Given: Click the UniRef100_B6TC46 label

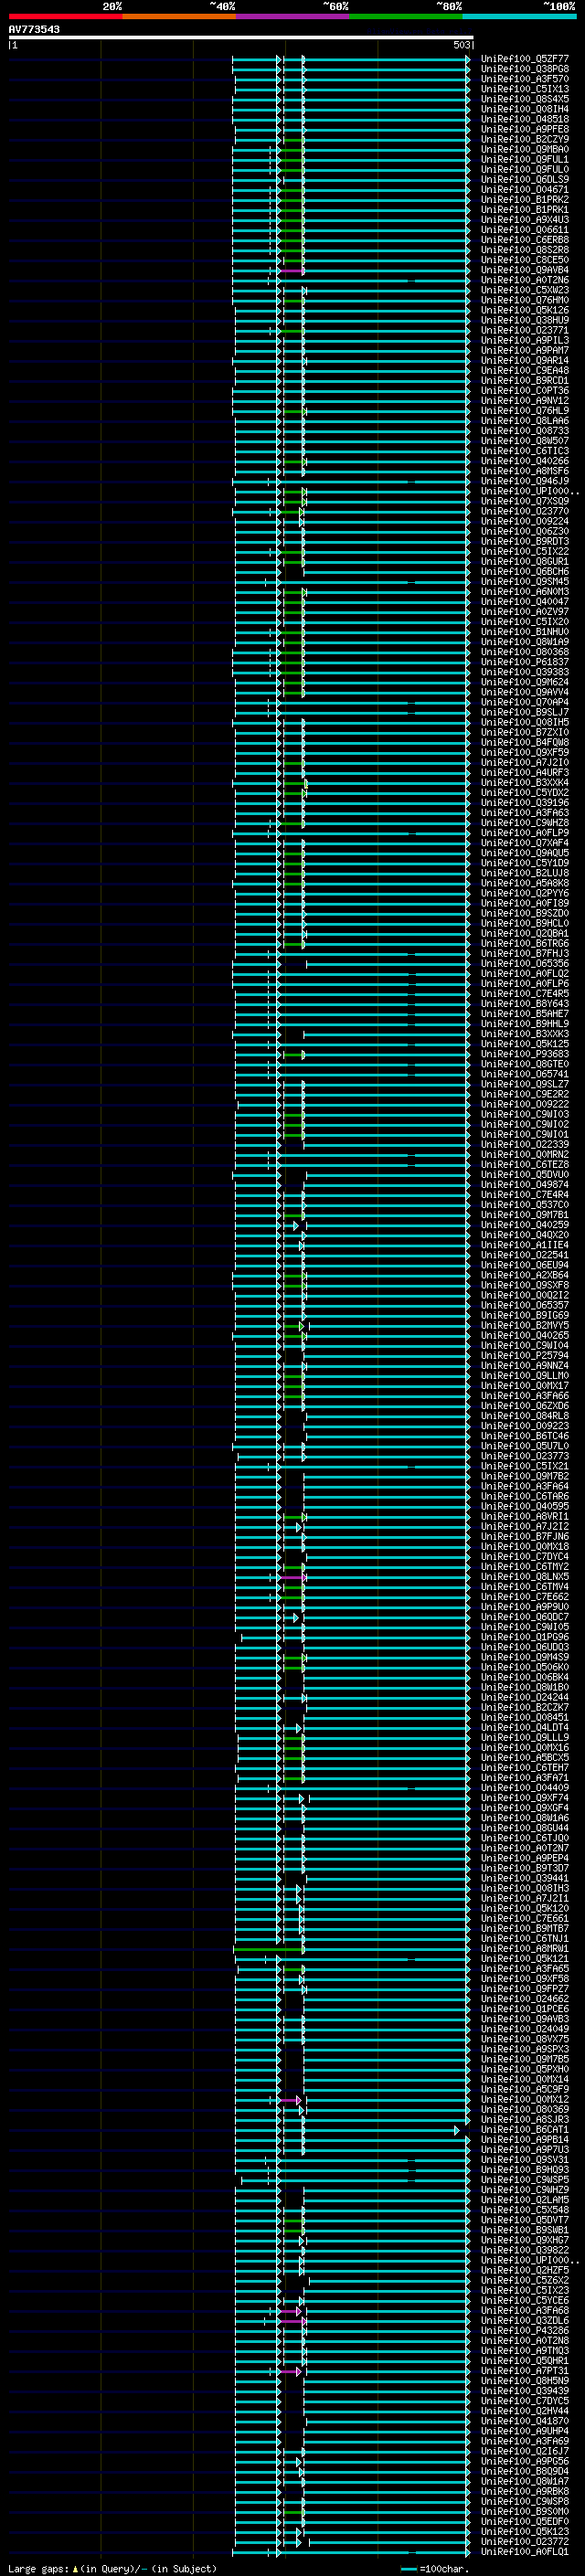Looking at the screenshot, I should (525, 1436).
